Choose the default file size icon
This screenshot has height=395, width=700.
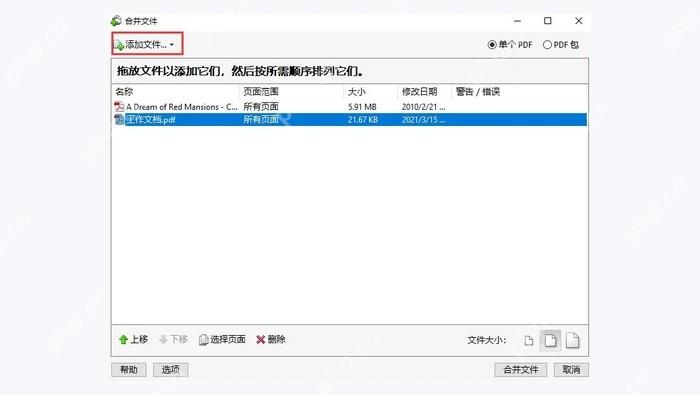[x=550, y=341]
